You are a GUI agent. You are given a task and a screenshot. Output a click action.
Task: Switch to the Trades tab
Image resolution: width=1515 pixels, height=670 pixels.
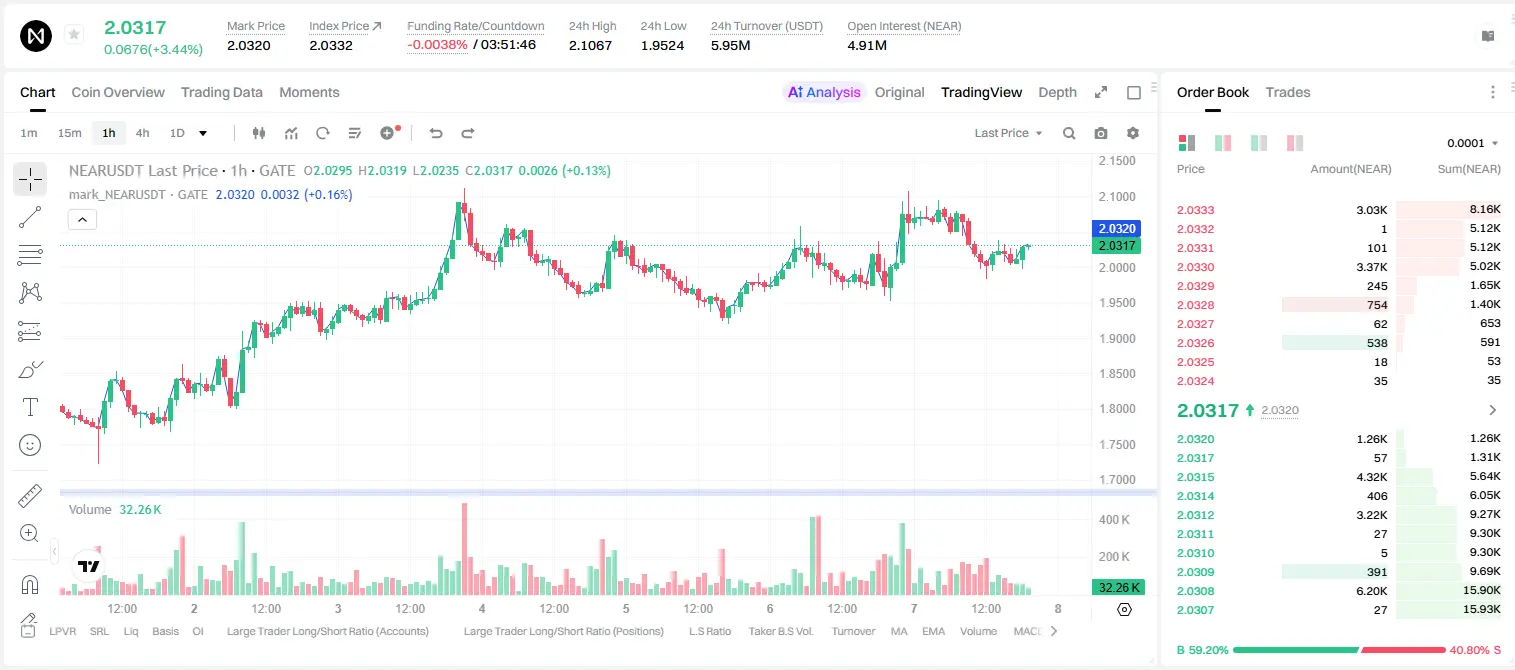click(1287, 92)
